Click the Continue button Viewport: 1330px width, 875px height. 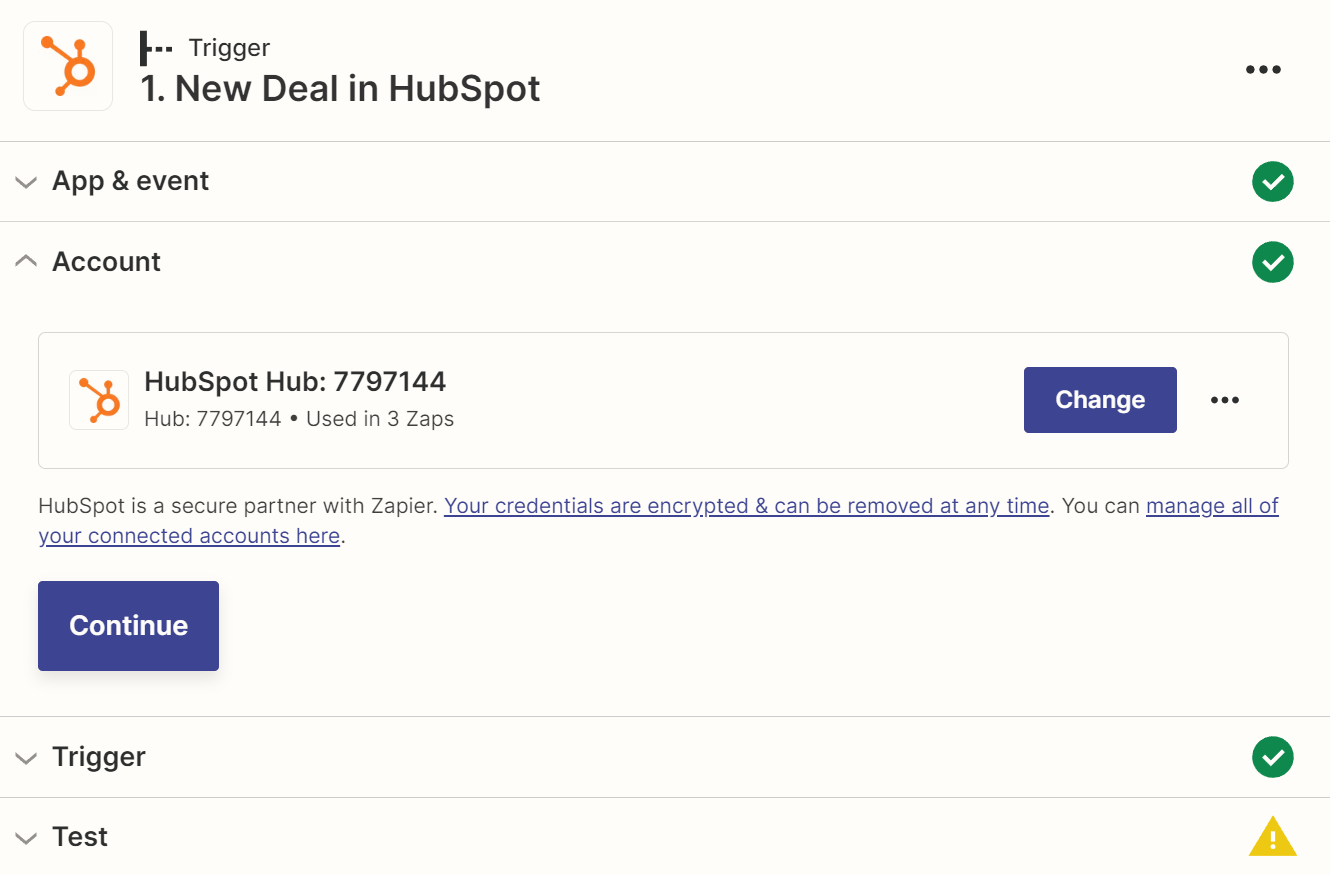pyautogui.click(x=128, y=626)
